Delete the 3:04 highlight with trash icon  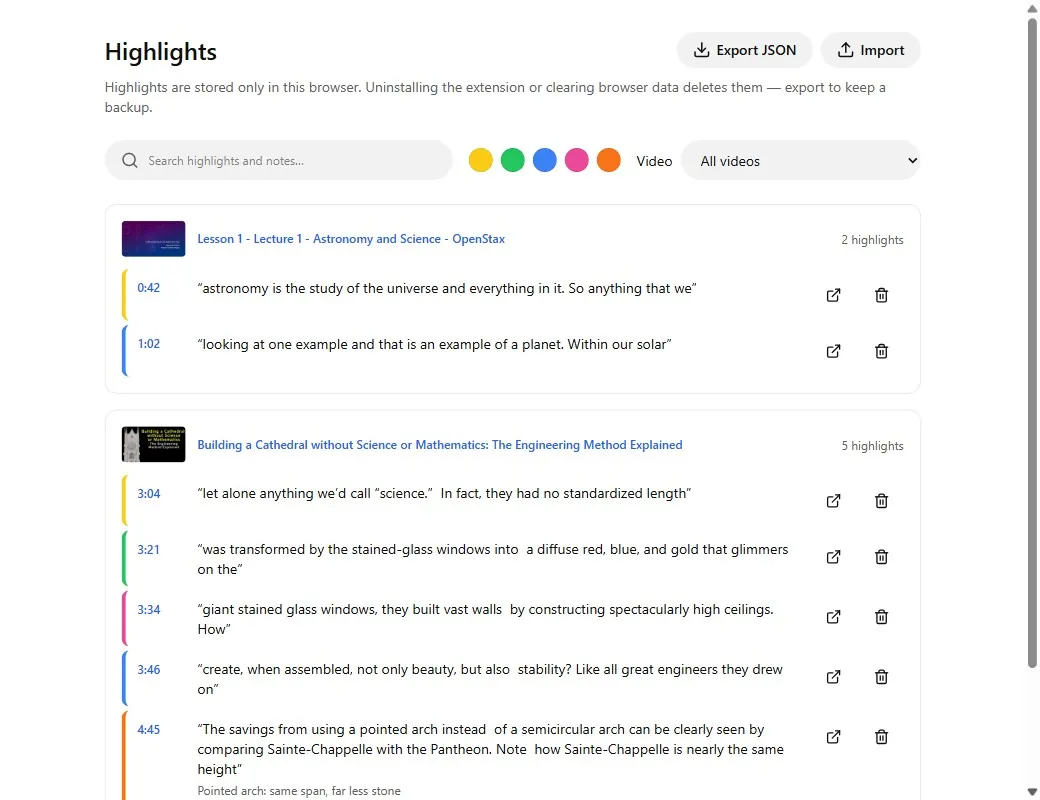coord(881,501)
